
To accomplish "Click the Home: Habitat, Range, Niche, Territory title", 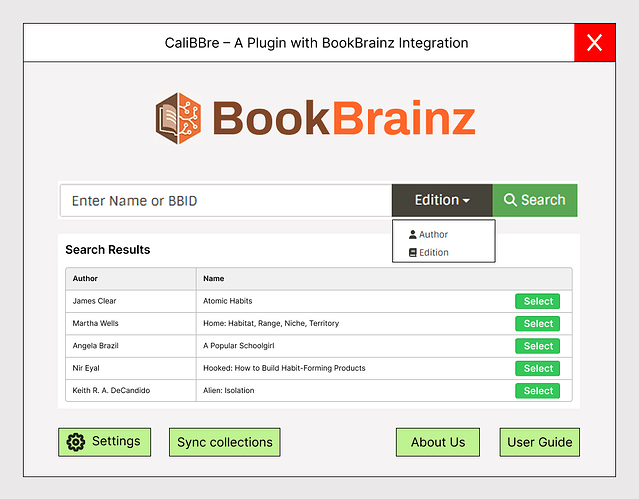I will click(x=271, y=323).
